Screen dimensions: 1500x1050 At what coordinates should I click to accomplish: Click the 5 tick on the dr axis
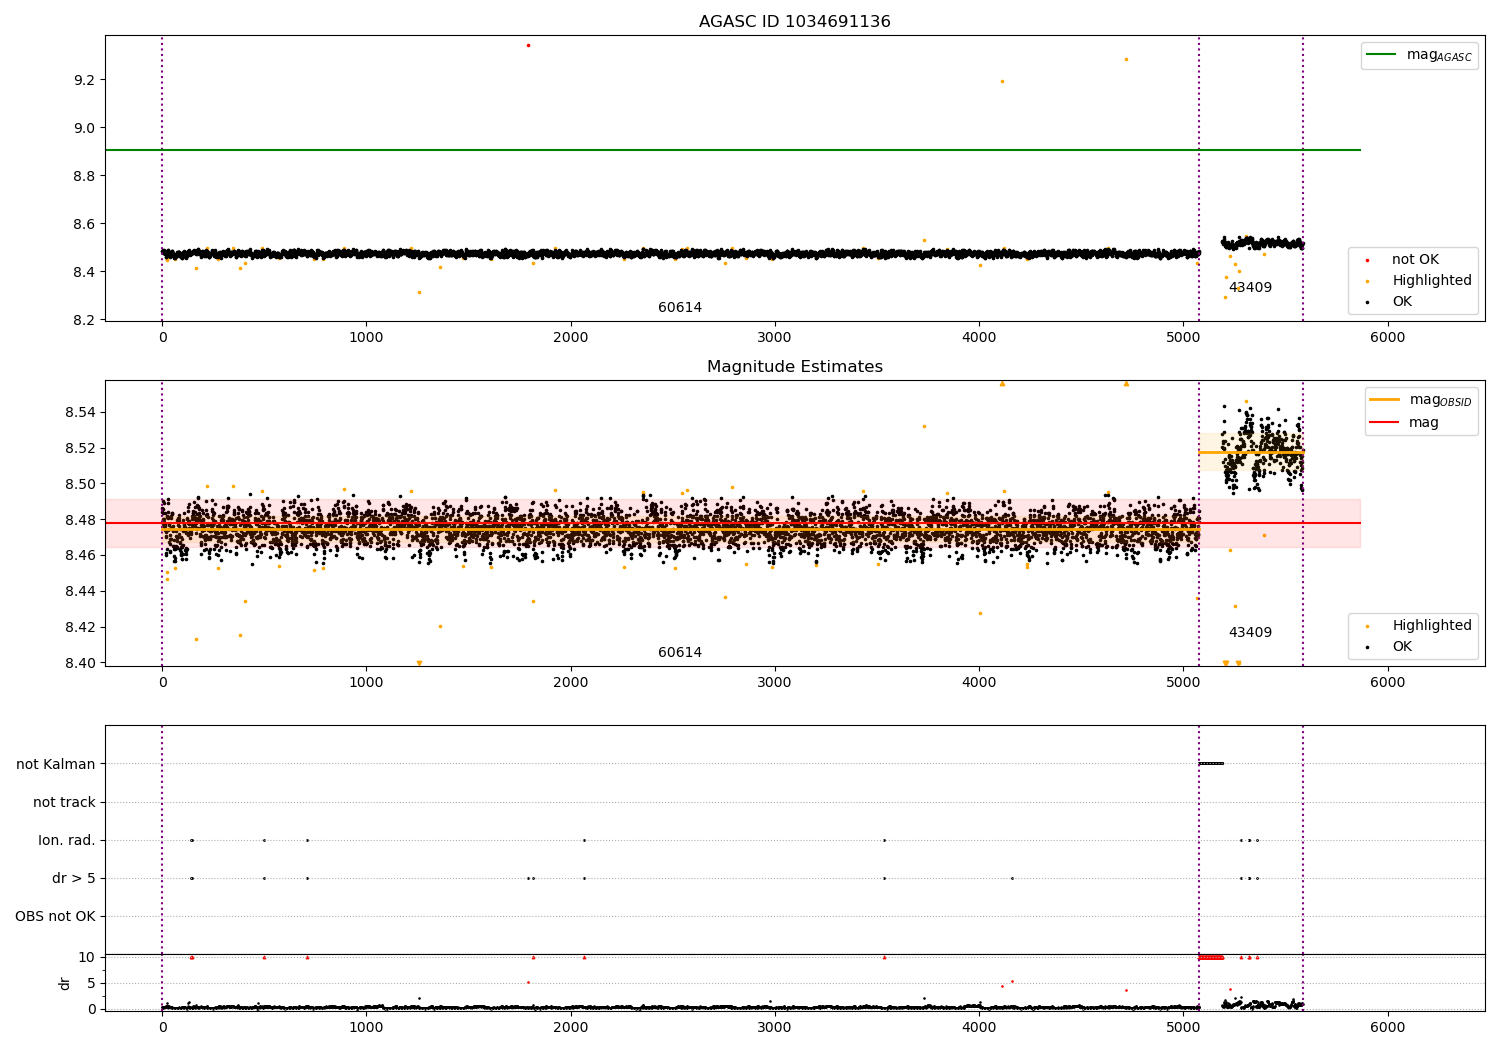pos(91,983)
